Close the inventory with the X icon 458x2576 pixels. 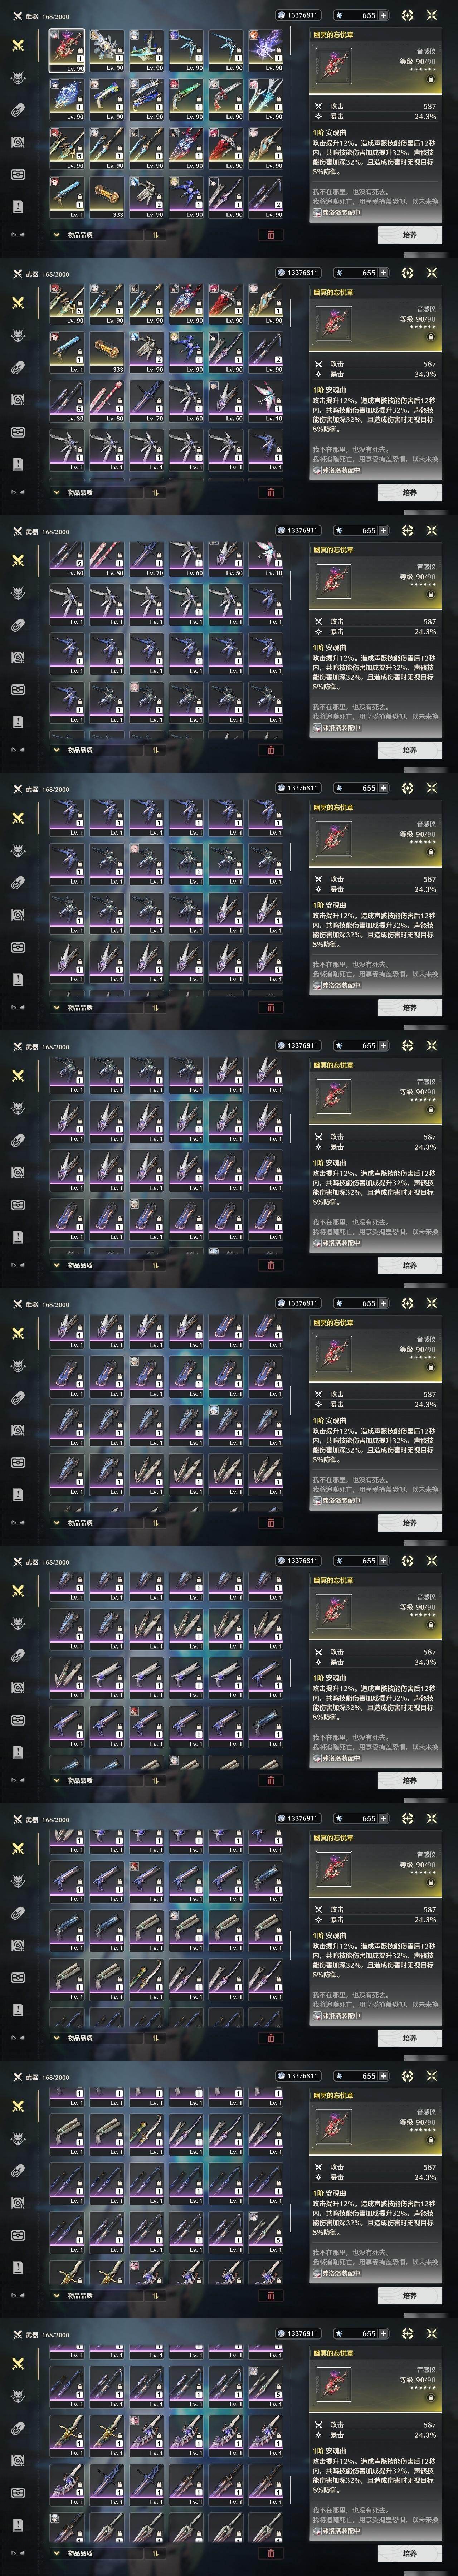tap(431, 15)
